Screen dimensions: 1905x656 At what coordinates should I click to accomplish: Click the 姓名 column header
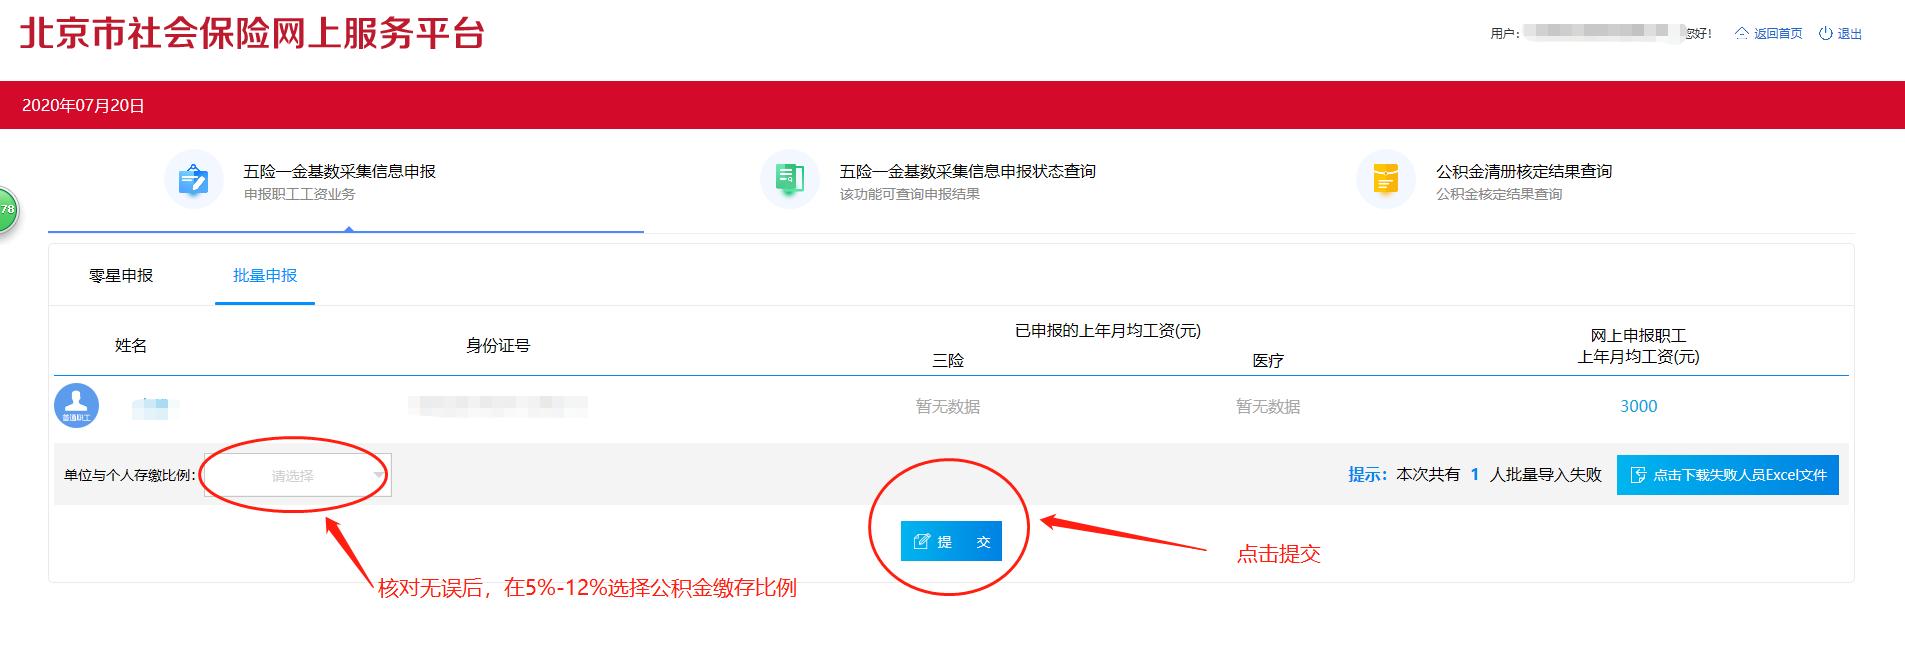(x=131, y=345)
